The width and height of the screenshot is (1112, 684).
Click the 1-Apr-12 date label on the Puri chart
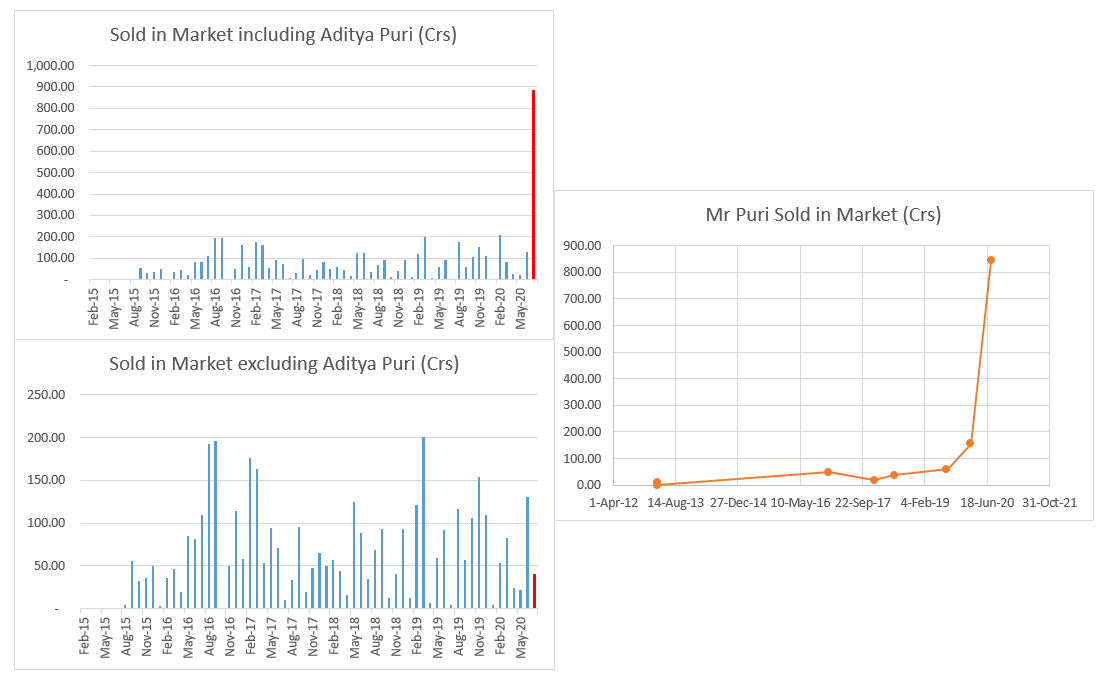coord(614,502)
